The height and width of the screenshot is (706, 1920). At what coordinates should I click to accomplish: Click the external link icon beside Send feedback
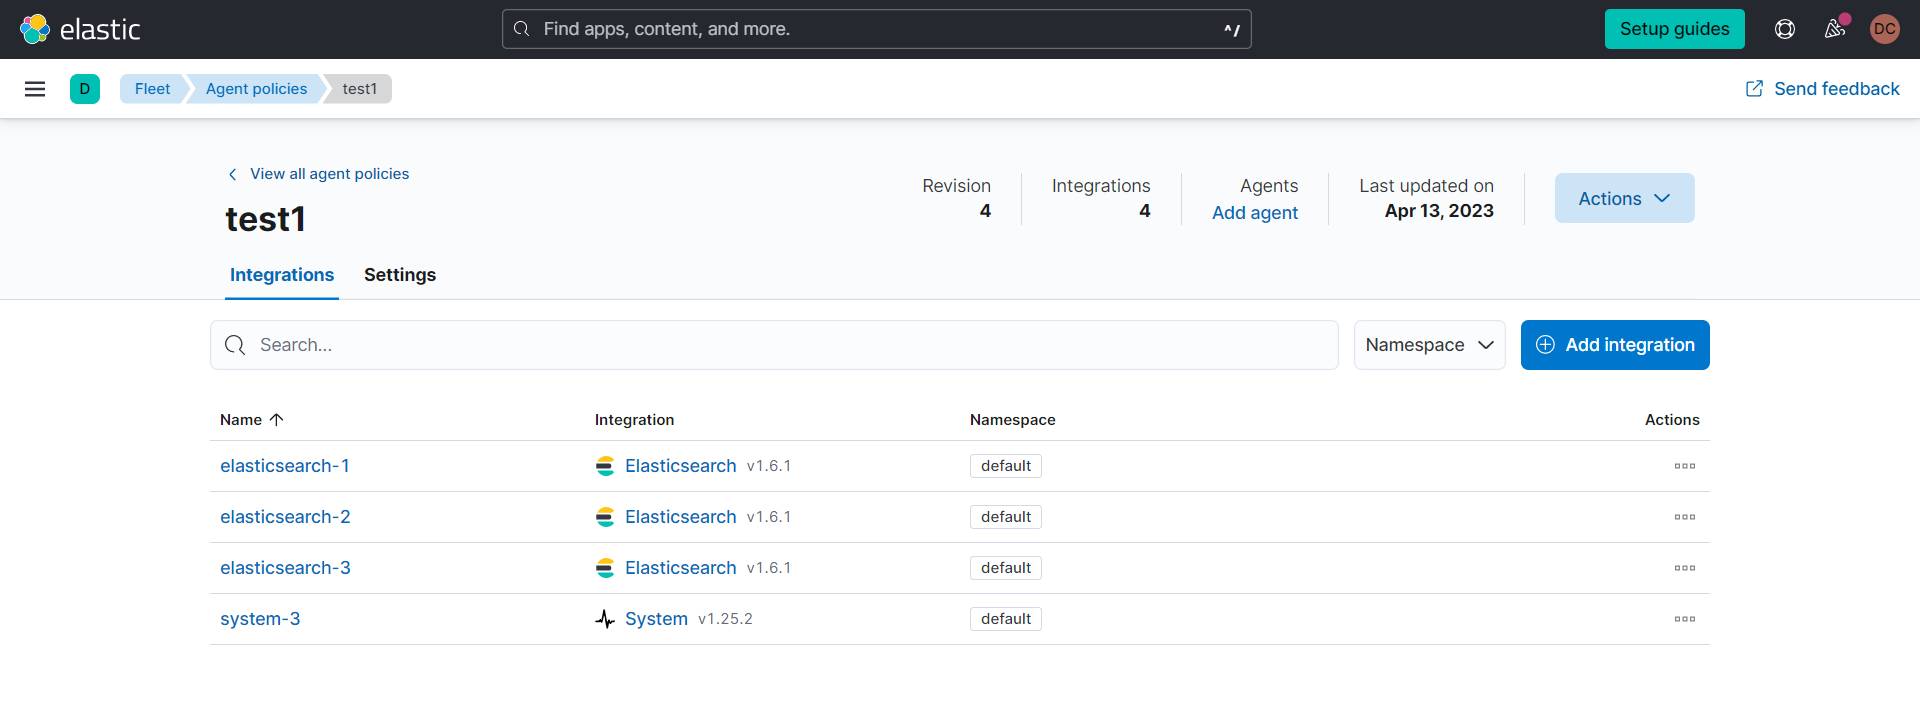1754,89
